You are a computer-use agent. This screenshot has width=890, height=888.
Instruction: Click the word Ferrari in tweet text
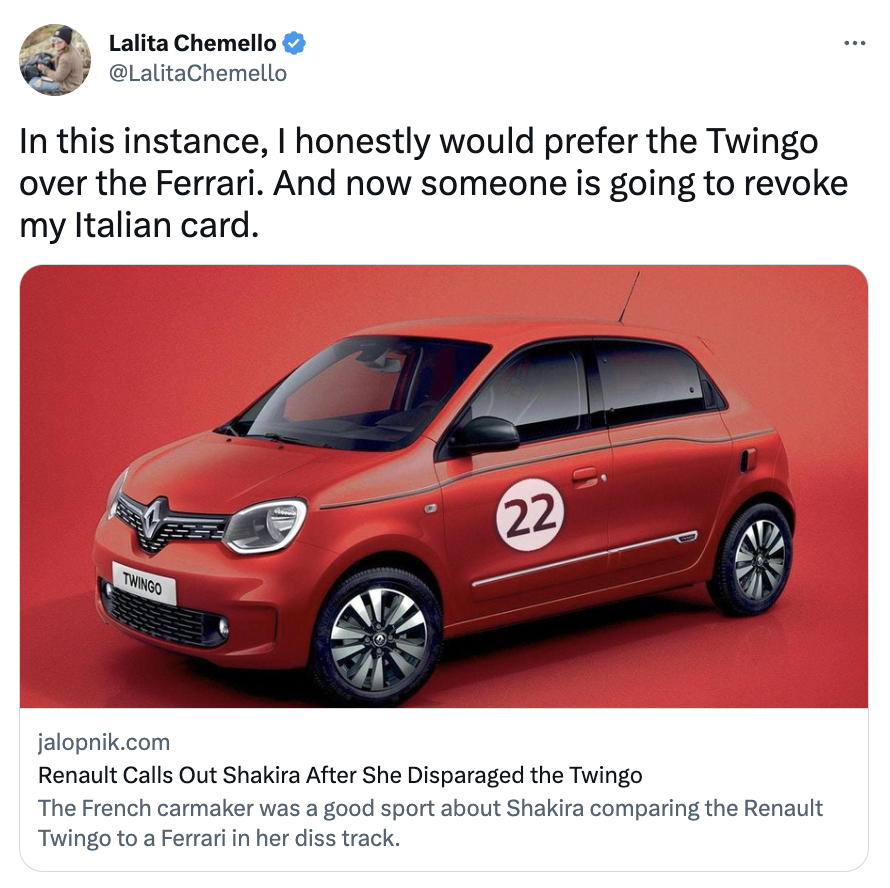click(x=209, y=183)
